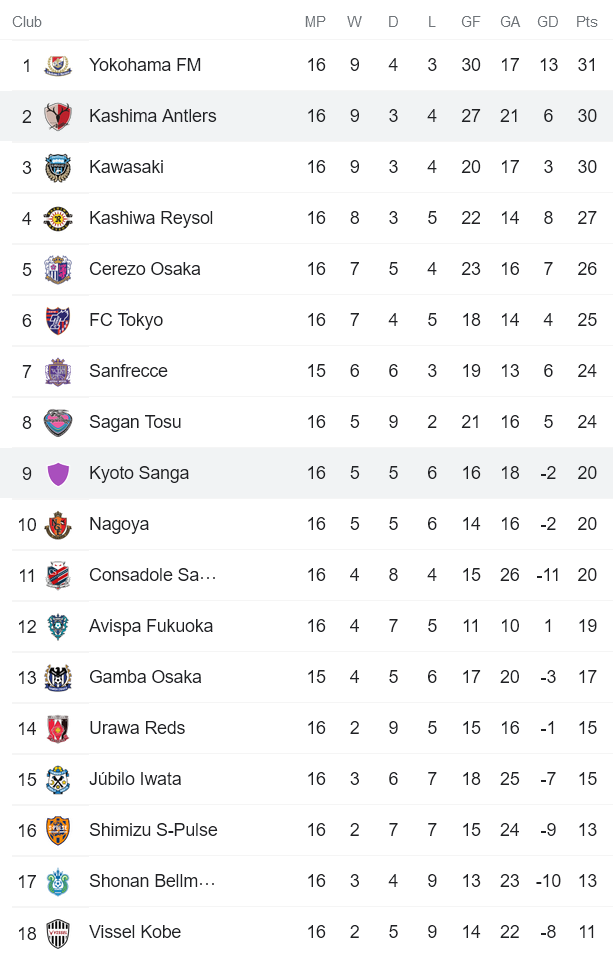613x965 pixels.
Task: Select the Cerezo Osaka badge
Action: (58, 268)
